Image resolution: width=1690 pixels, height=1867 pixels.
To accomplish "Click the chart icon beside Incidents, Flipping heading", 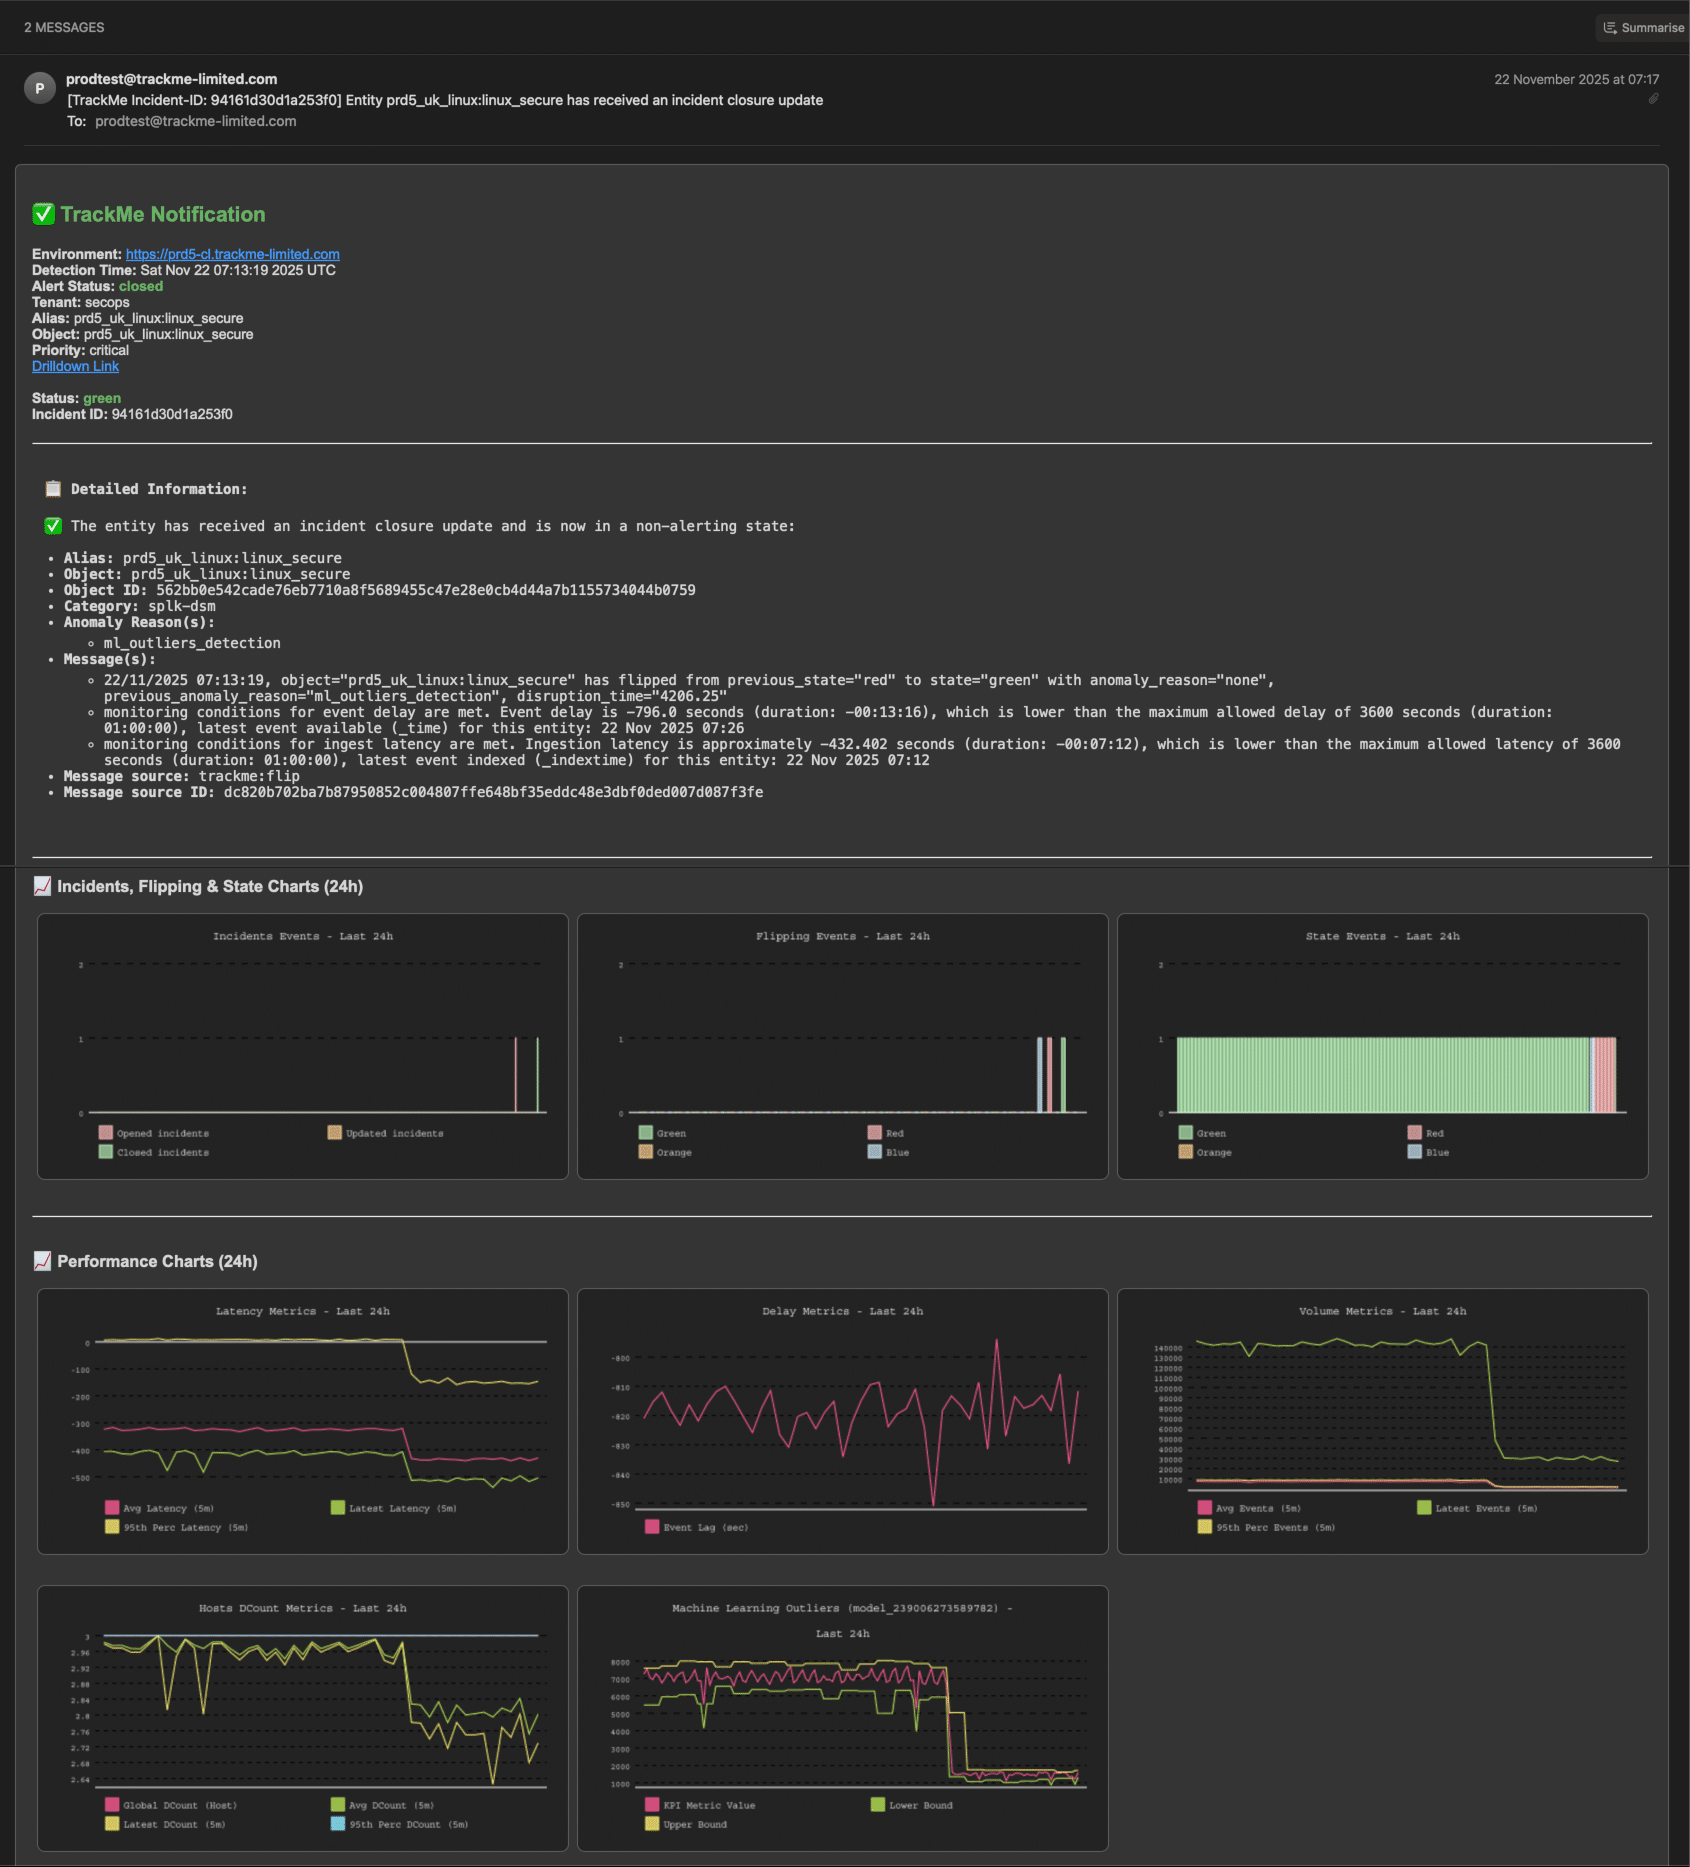I will click(42, 886).
